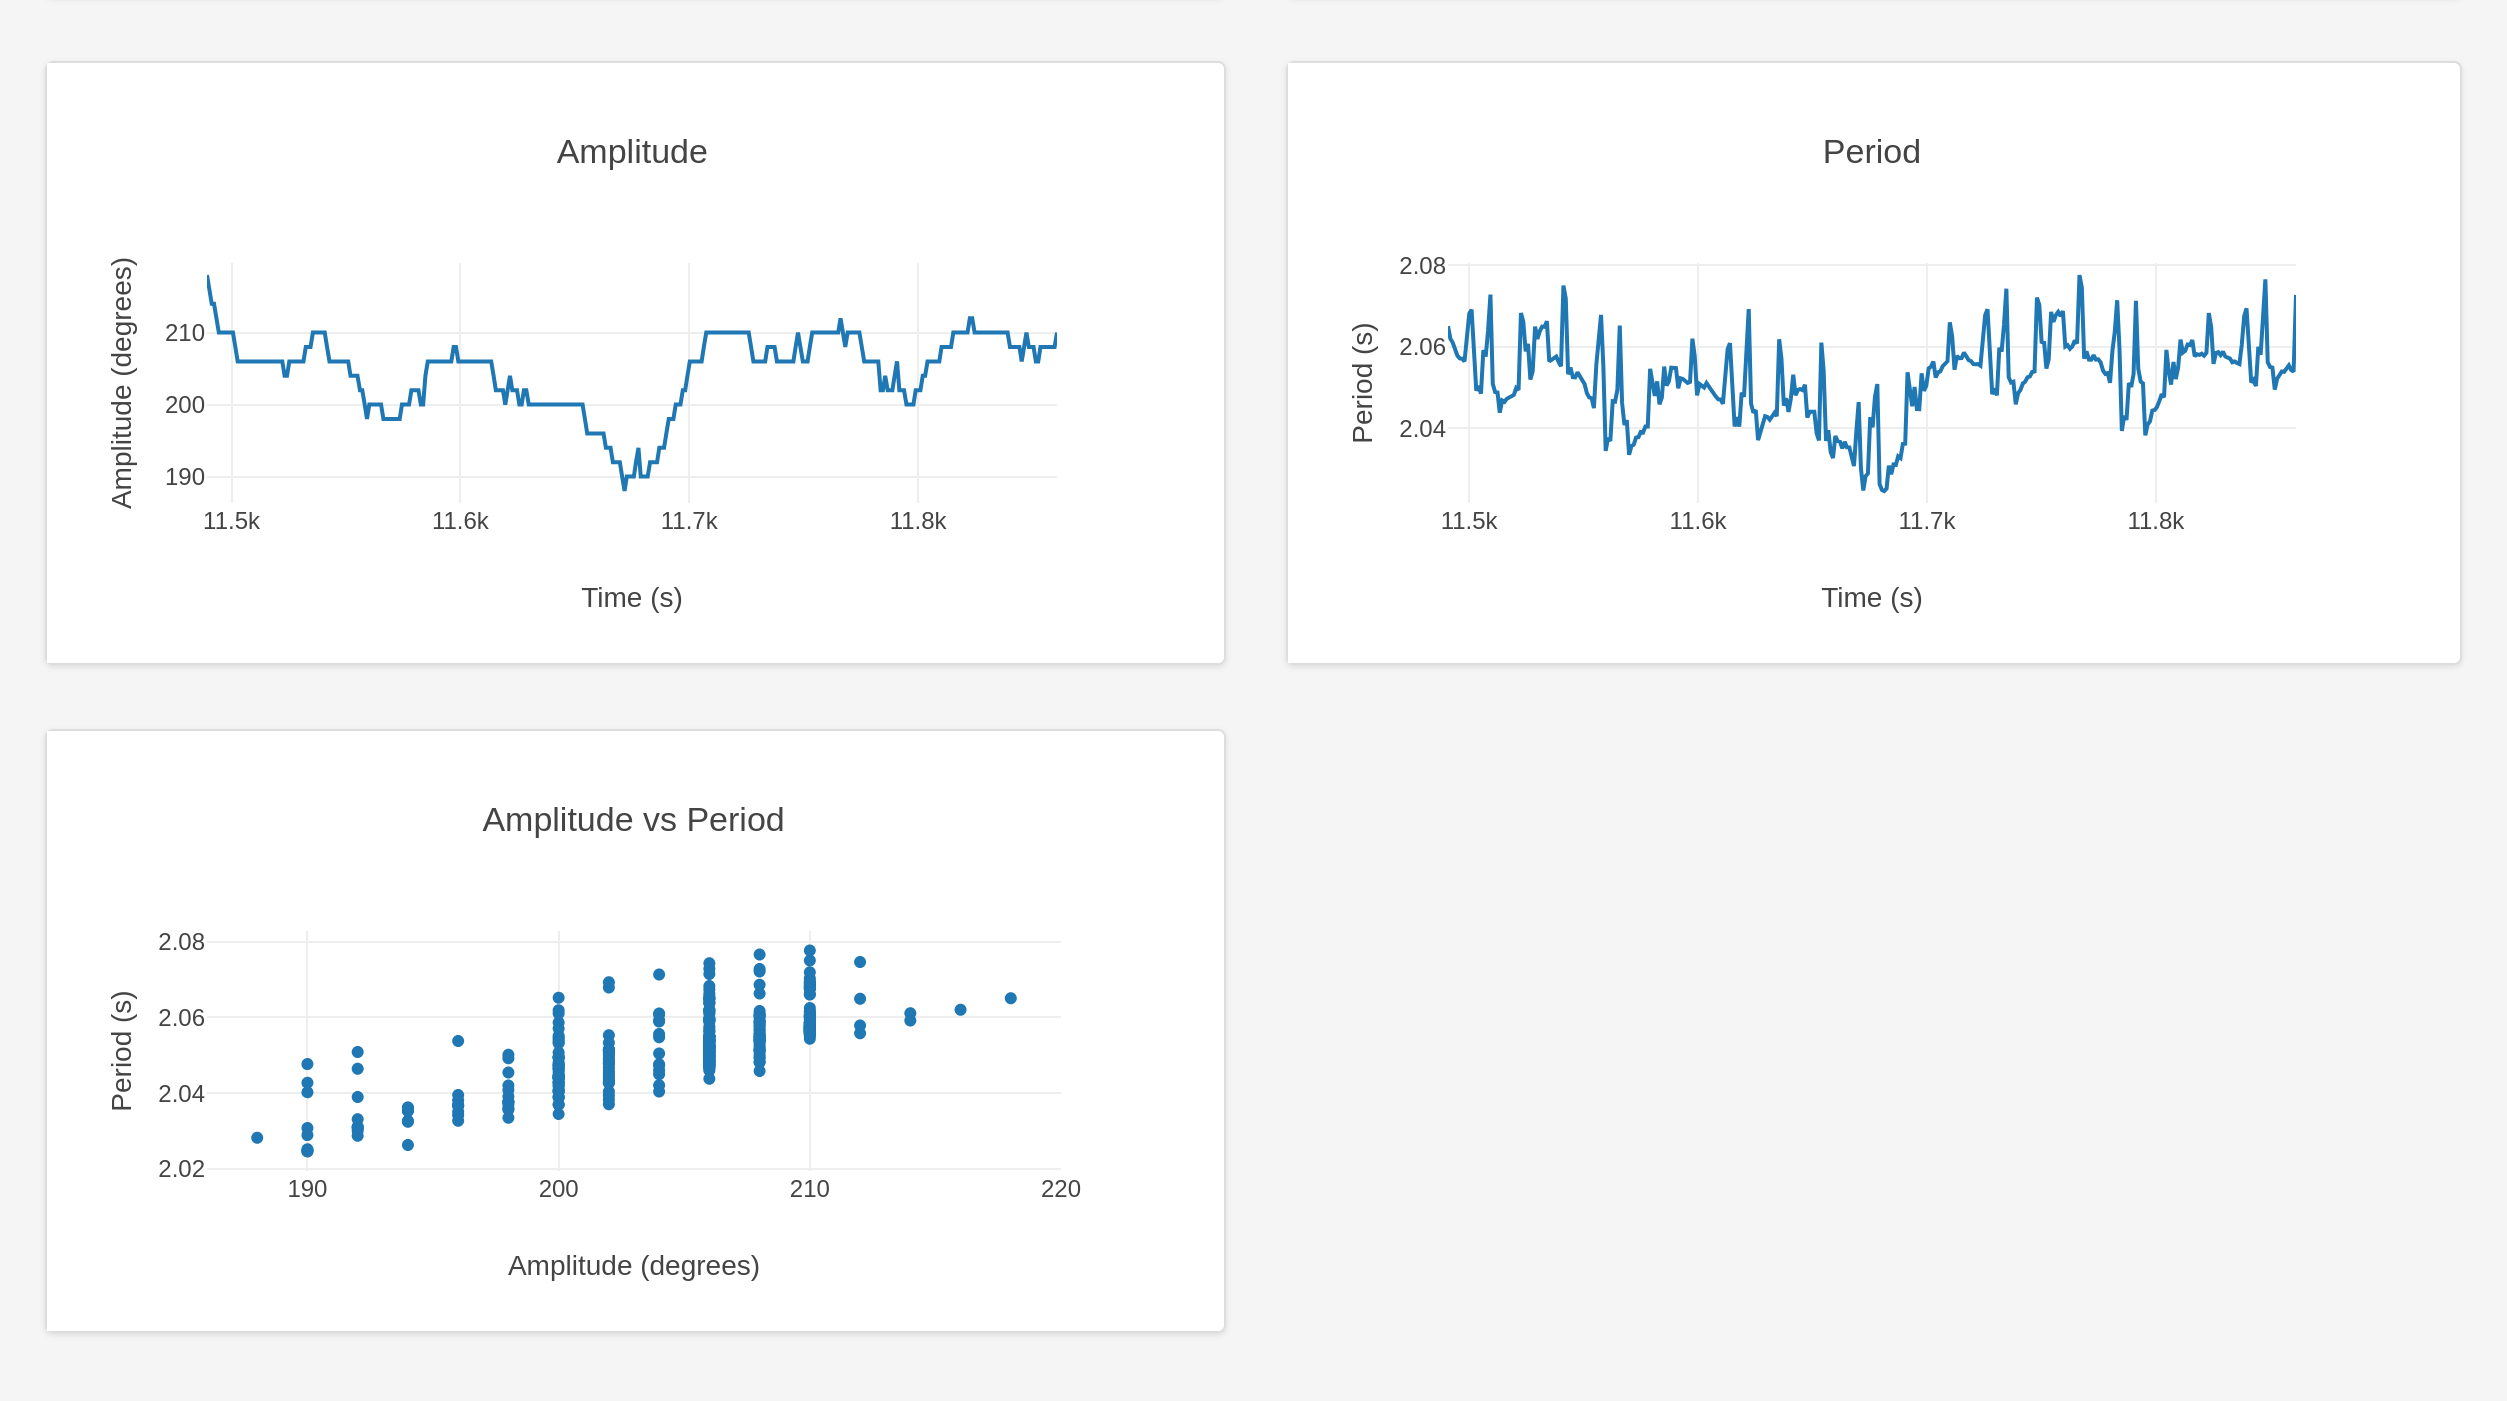Click the 190 tick on Amplitude chart y-axis

(x=184, y=477)
